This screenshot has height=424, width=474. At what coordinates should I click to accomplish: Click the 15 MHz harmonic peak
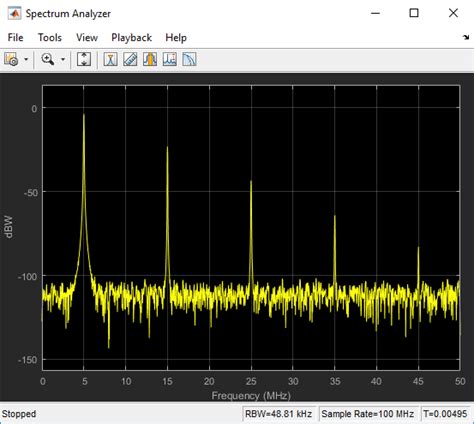(167, 148)
